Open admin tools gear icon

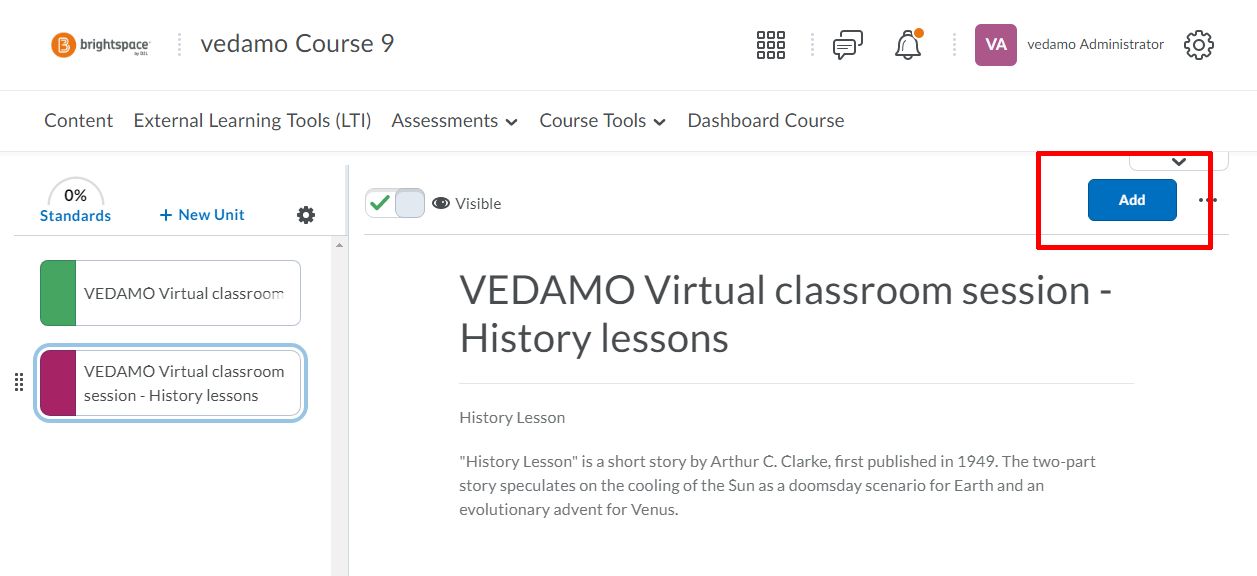(x=1199, y=45)
